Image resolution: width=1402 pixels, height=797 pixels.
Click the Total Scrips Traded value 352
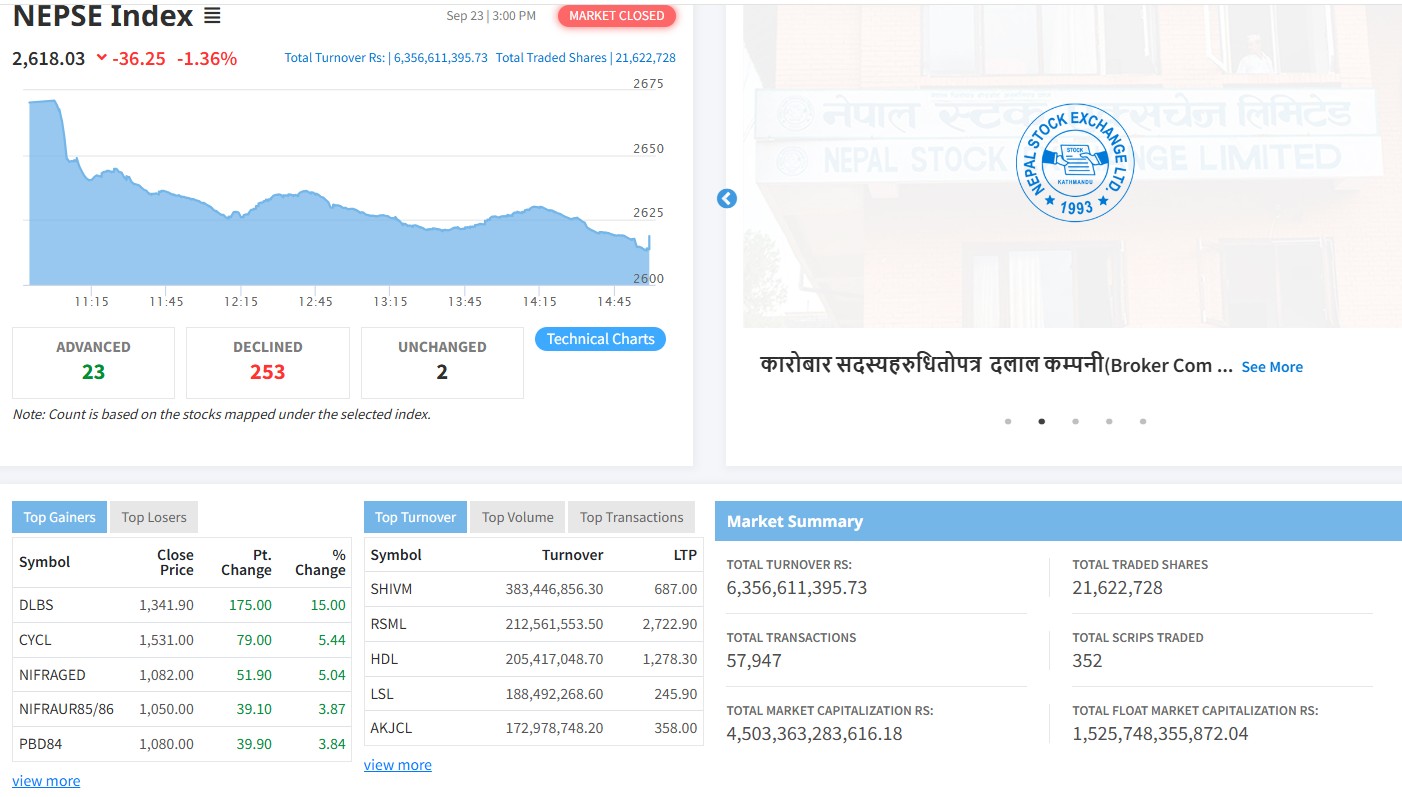tap(1087, 661)
